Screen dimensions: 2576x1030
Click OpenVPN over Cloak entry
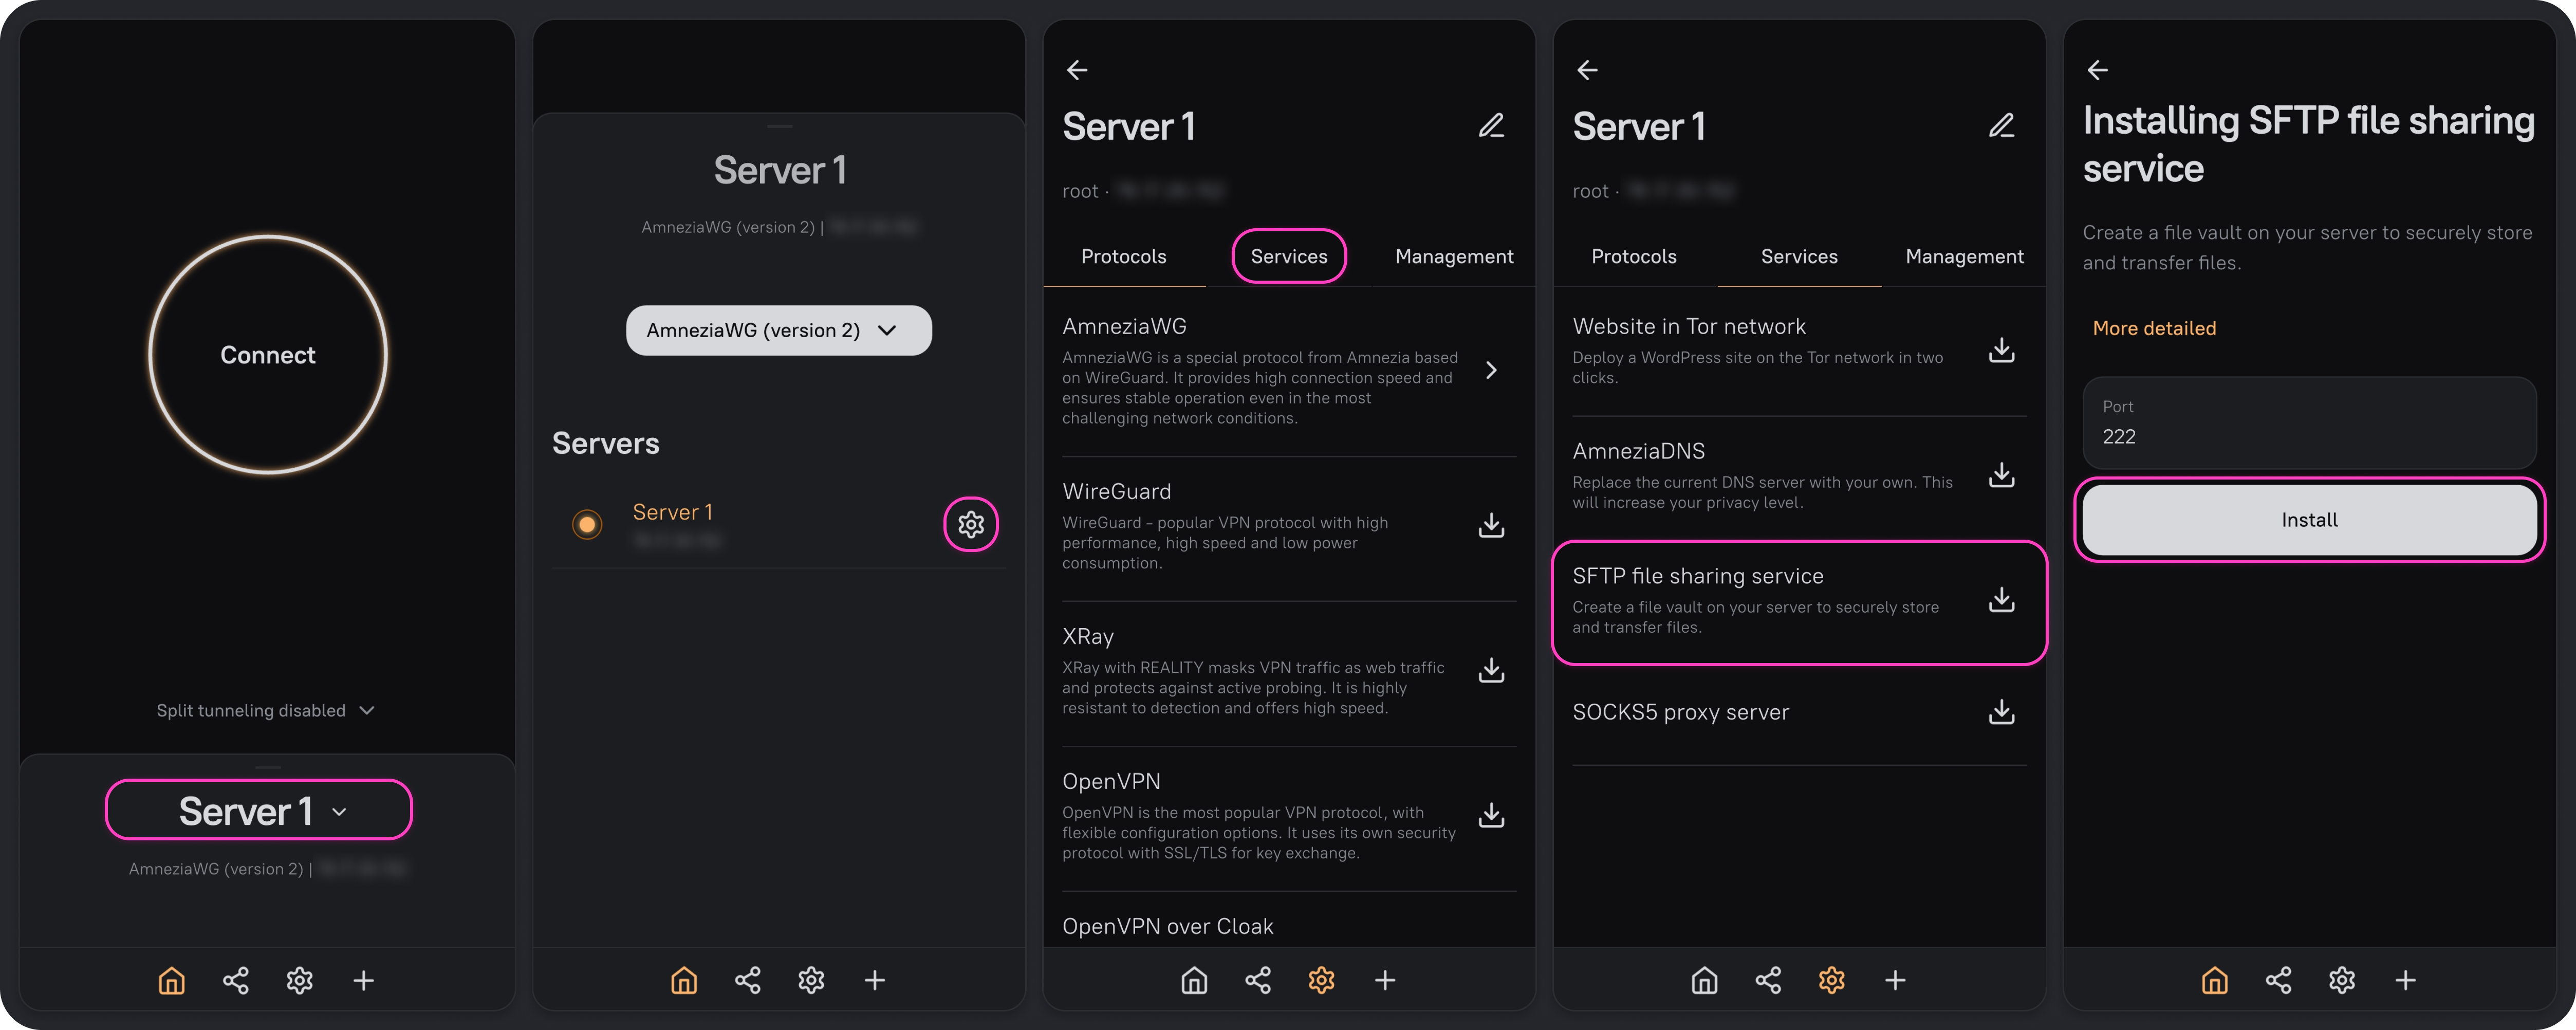point(1168,926)
